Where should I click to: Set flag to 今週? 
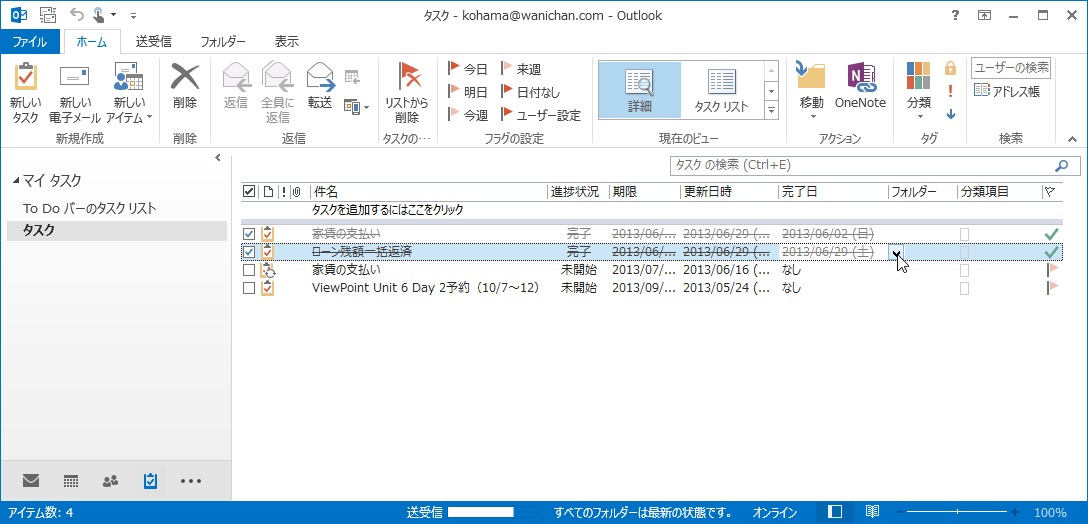pos(468,115)
